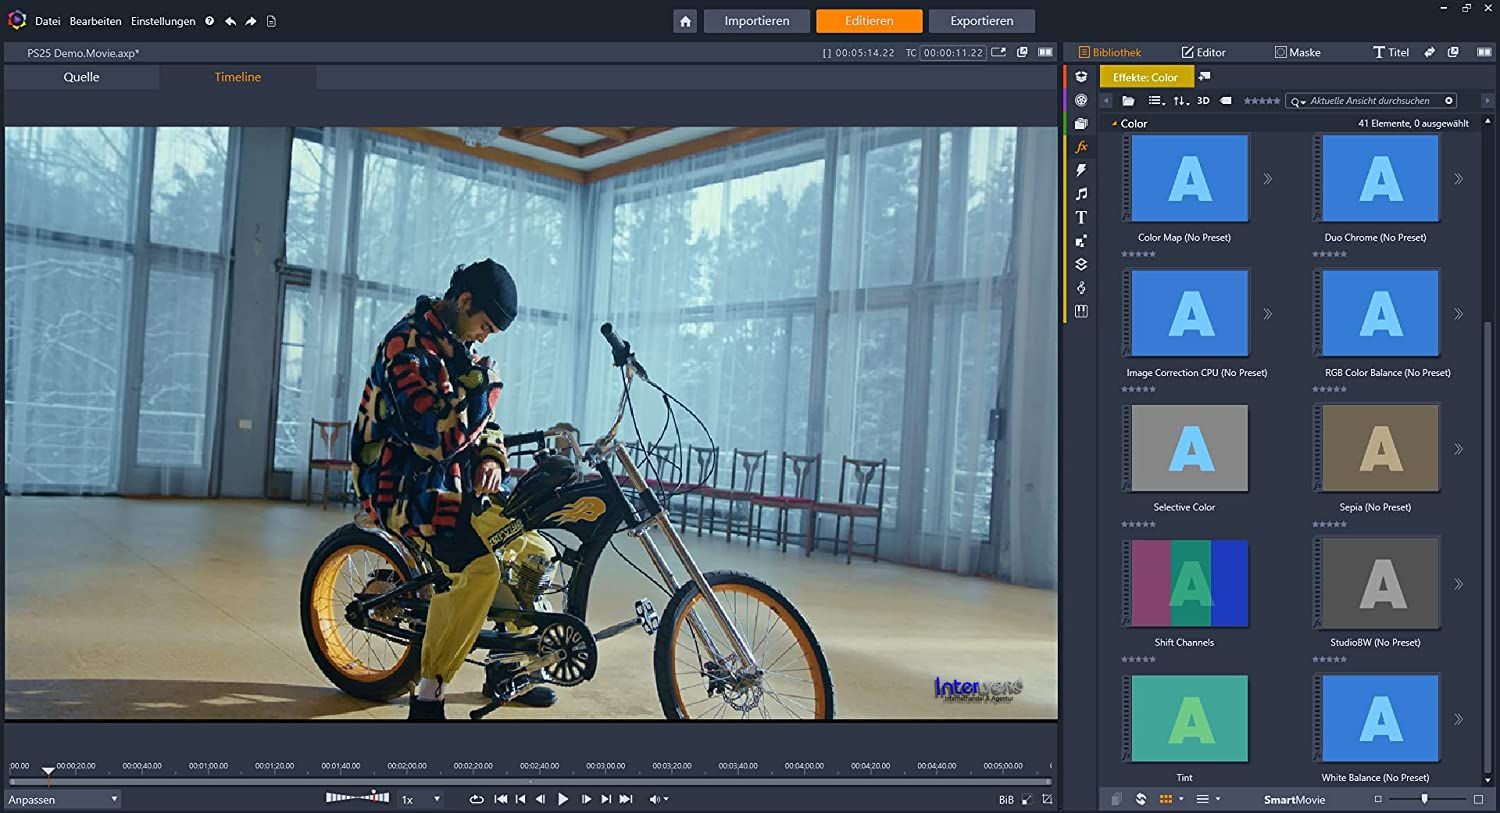Switch to the Quelle tab

81,77
